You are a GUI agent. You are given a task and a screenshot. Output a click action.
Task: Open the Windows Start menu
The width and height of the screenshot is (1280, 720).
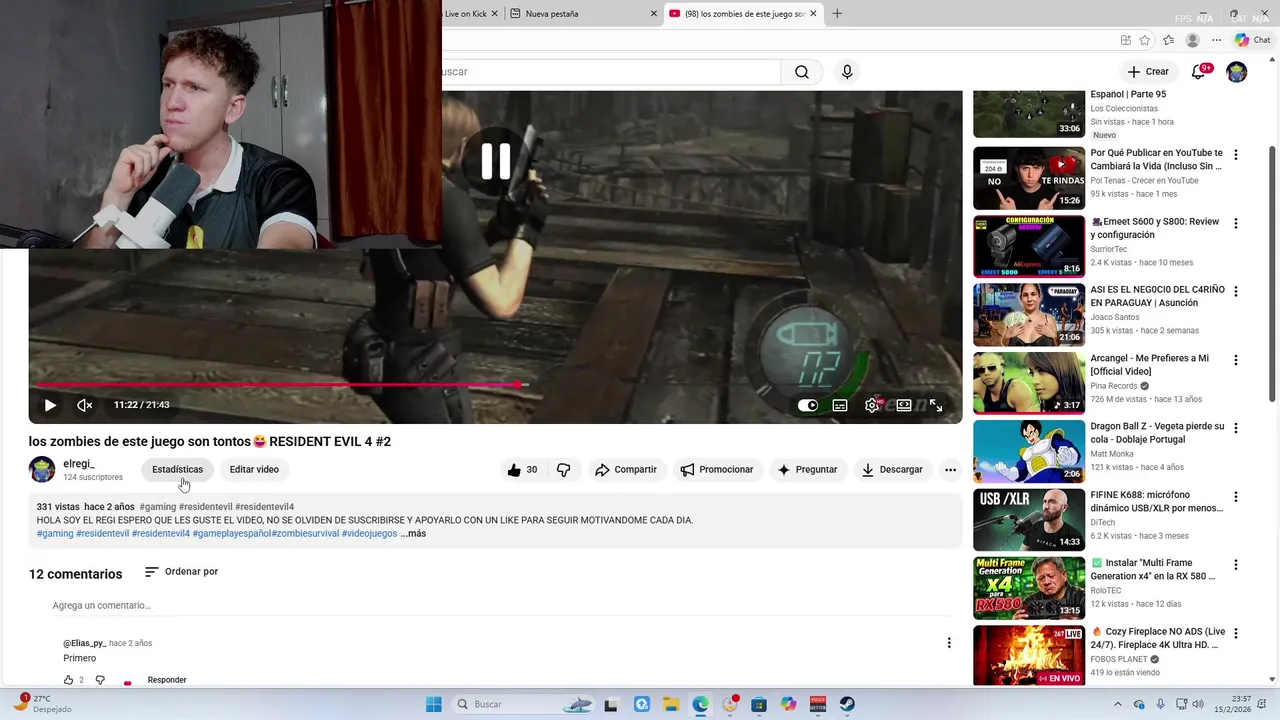[433, 704]
